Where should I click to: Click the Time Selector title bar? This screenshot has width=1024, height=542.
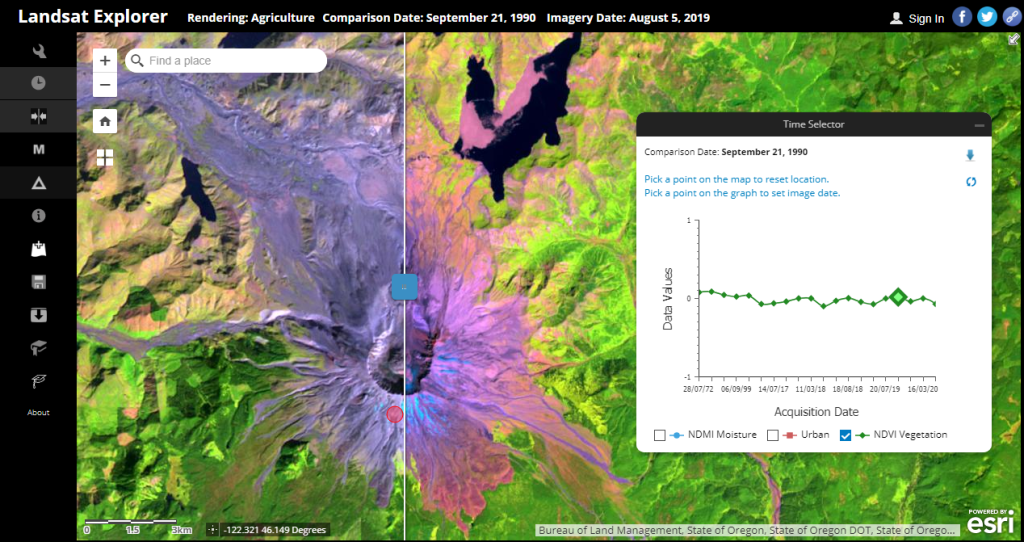click(x=814, y=124)
